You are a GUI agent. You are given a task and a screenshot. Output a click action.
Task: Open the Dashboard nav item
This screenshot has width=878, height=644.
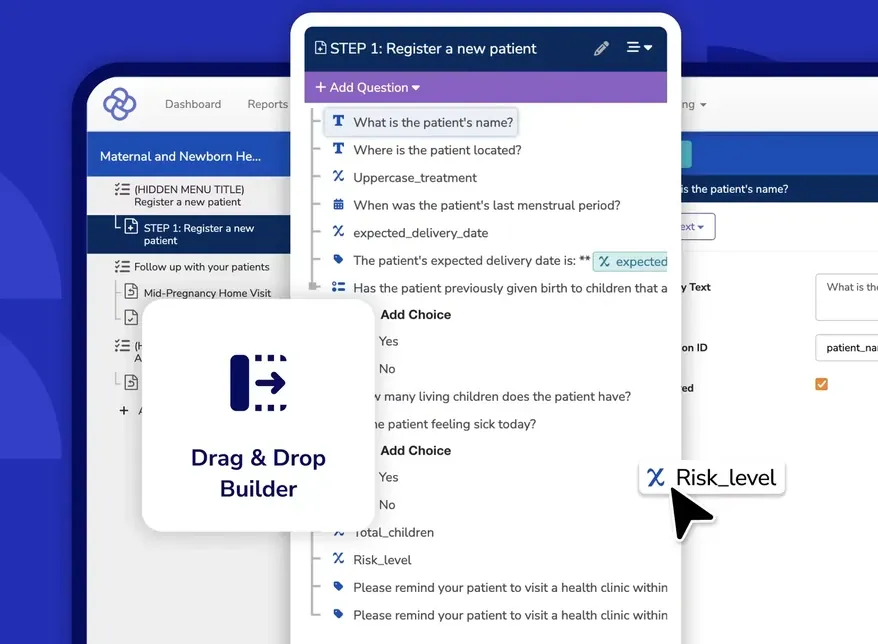coord(193,104)
